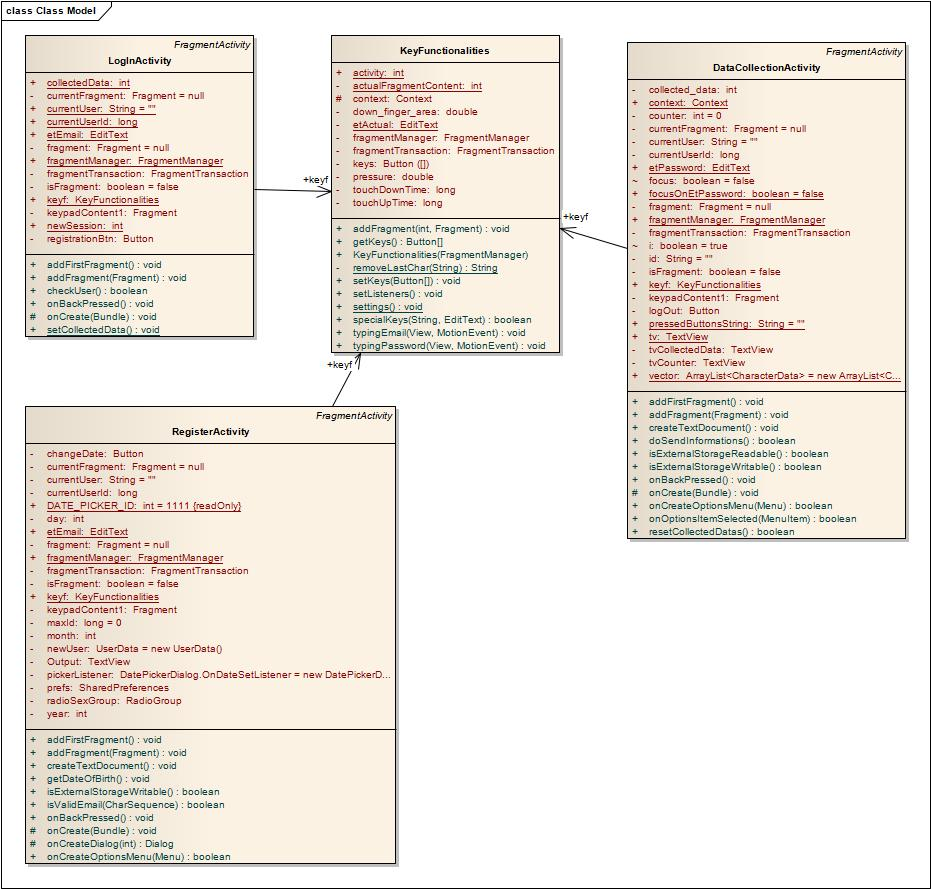Select 'focus: boolean = false' attribute
Screen dimensions: 931x889
point(702,182)
